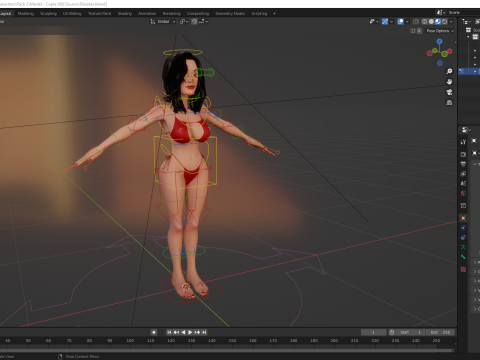480x360 pixels.
Task: Select wireframe viewport shading
Action: [425, 21]
